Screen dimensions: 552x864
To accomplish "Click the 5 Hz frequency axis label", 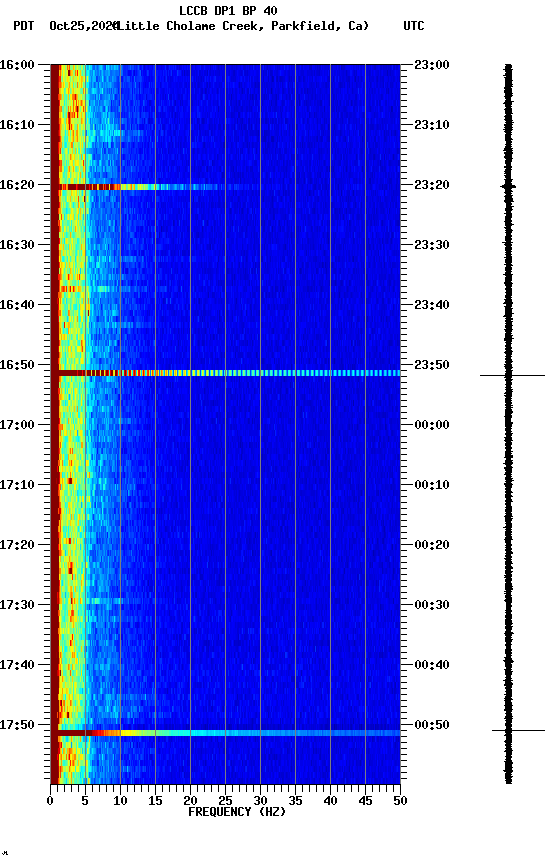I will coord(85,801).
